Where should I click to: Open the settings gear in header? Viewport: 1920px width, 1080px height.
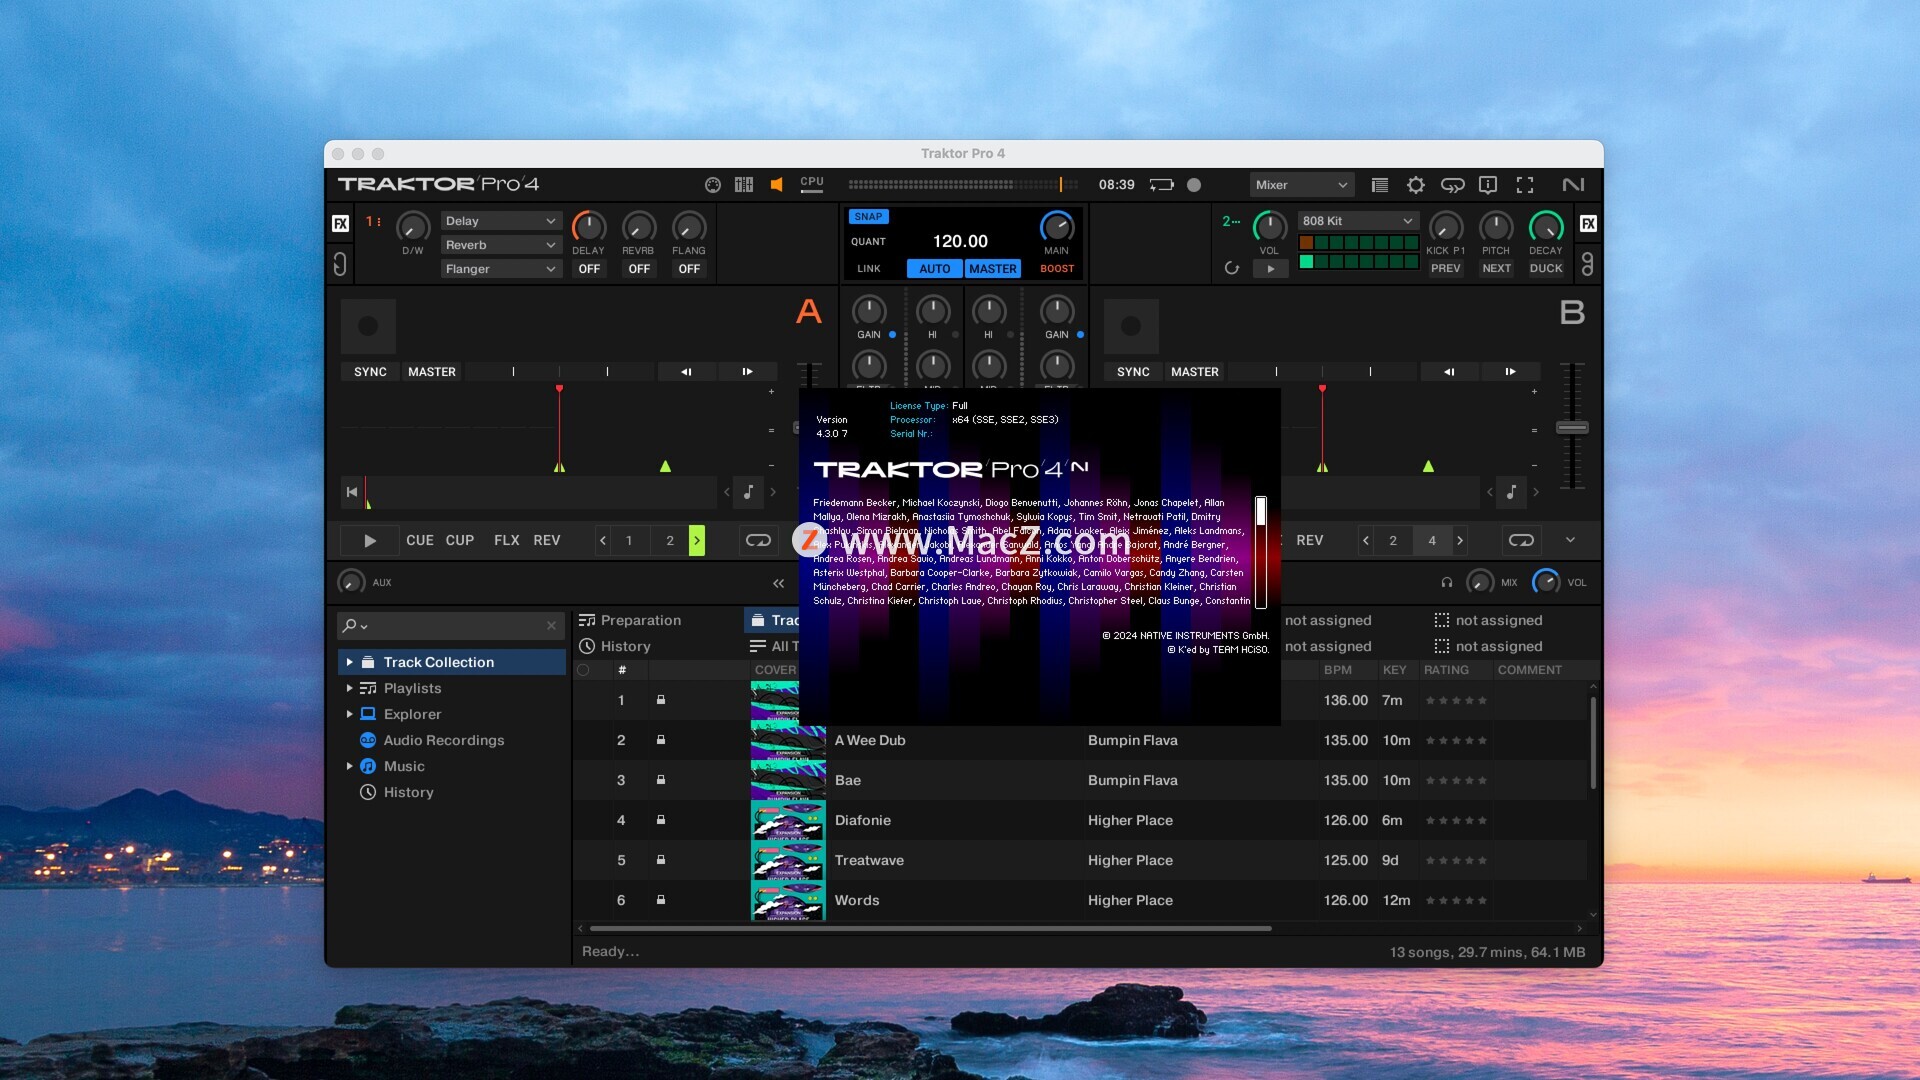[1415, 185]
